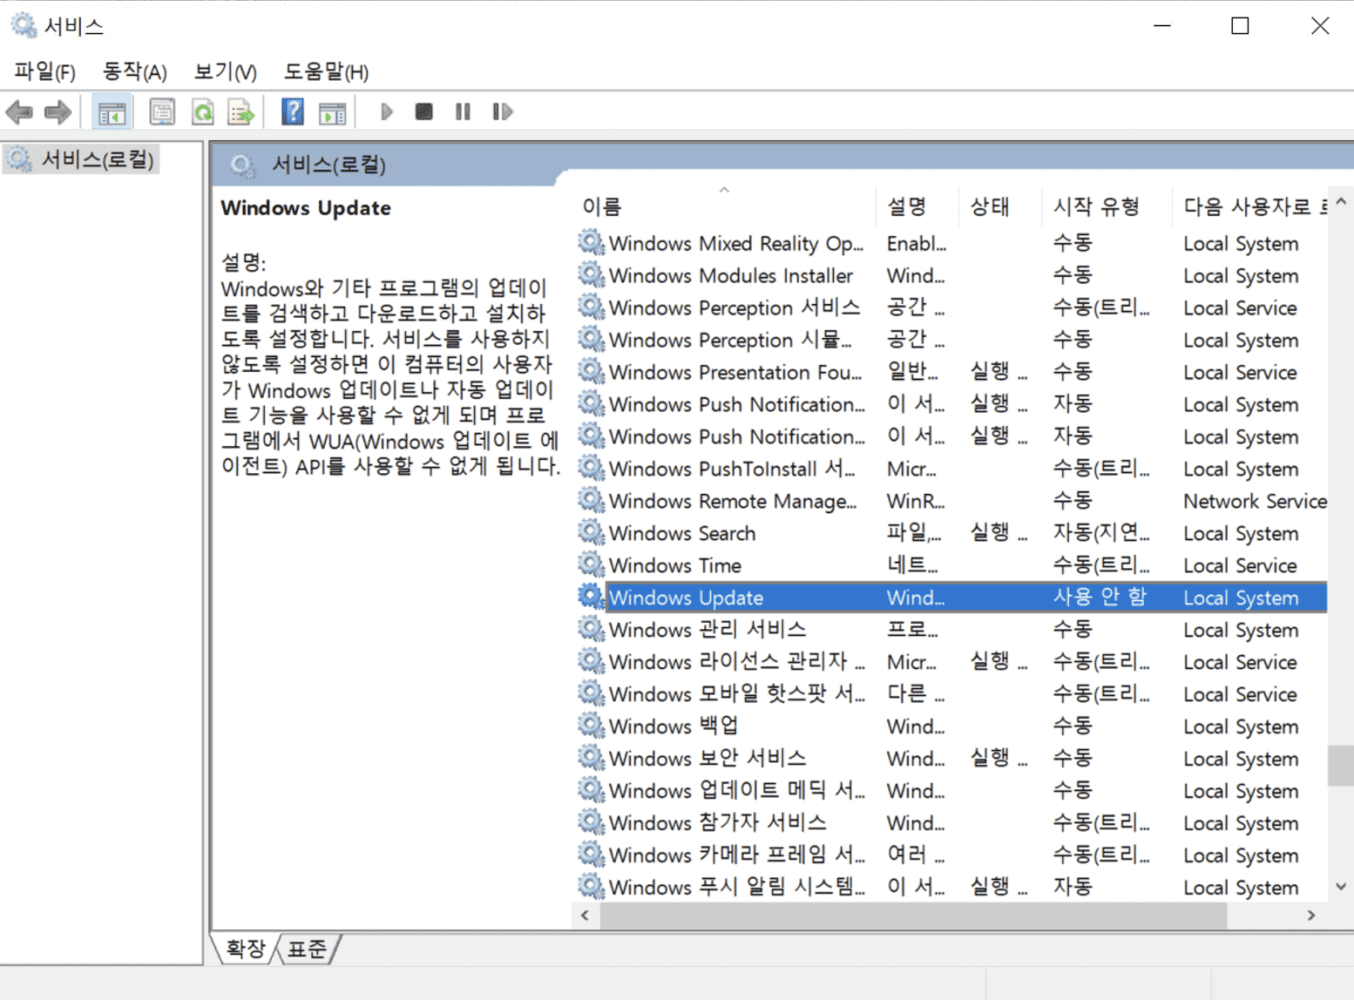Click the Export List toolbar icon

click(241, 112)
